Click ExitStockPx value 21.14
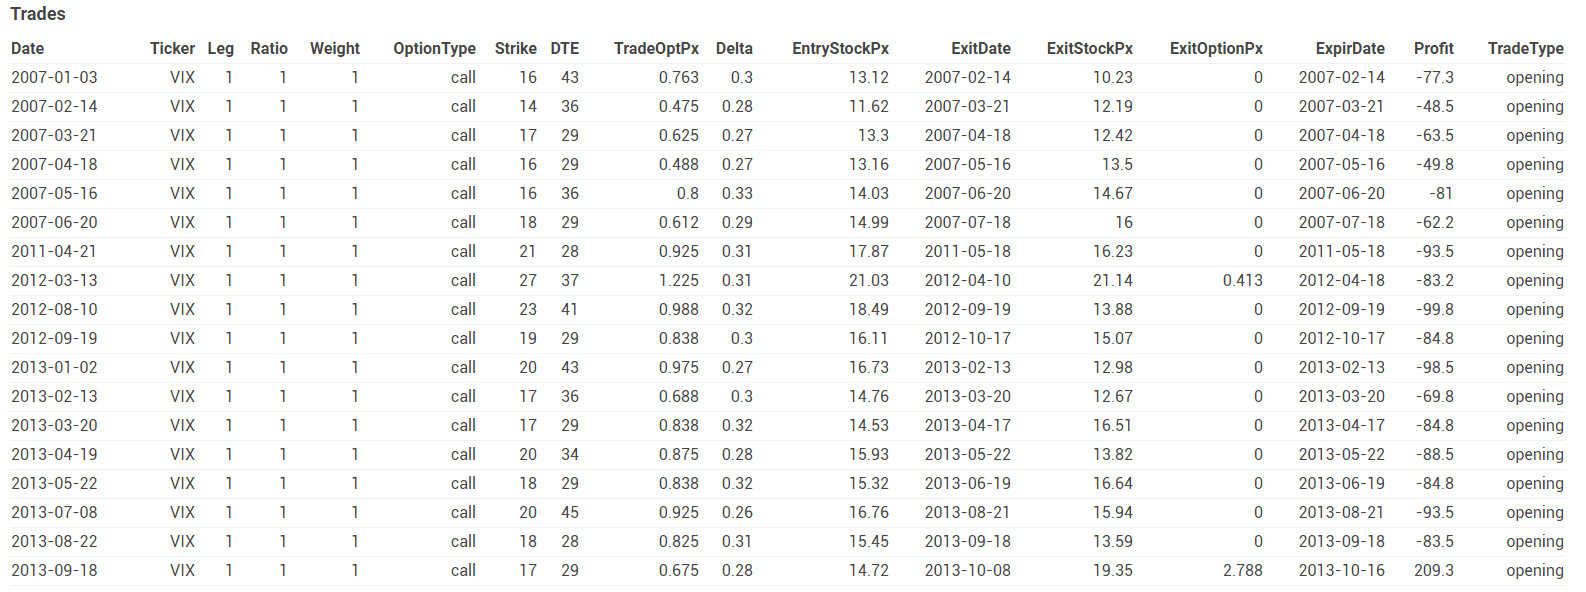1586x592 pixels. [1113, 280]
